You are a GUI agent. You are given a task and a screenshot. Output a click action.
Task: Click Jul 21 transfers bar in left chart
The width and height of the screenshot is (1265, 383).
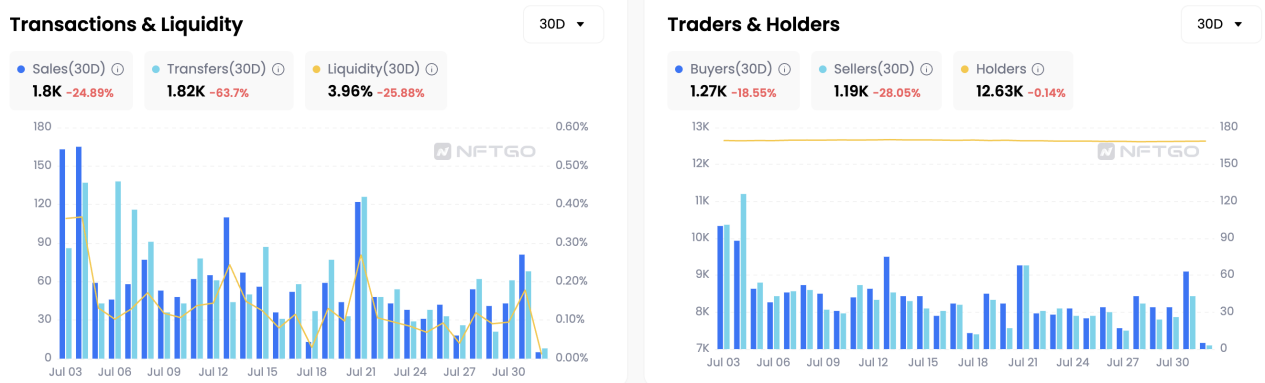pyautogui.click(x=364, y=277)
